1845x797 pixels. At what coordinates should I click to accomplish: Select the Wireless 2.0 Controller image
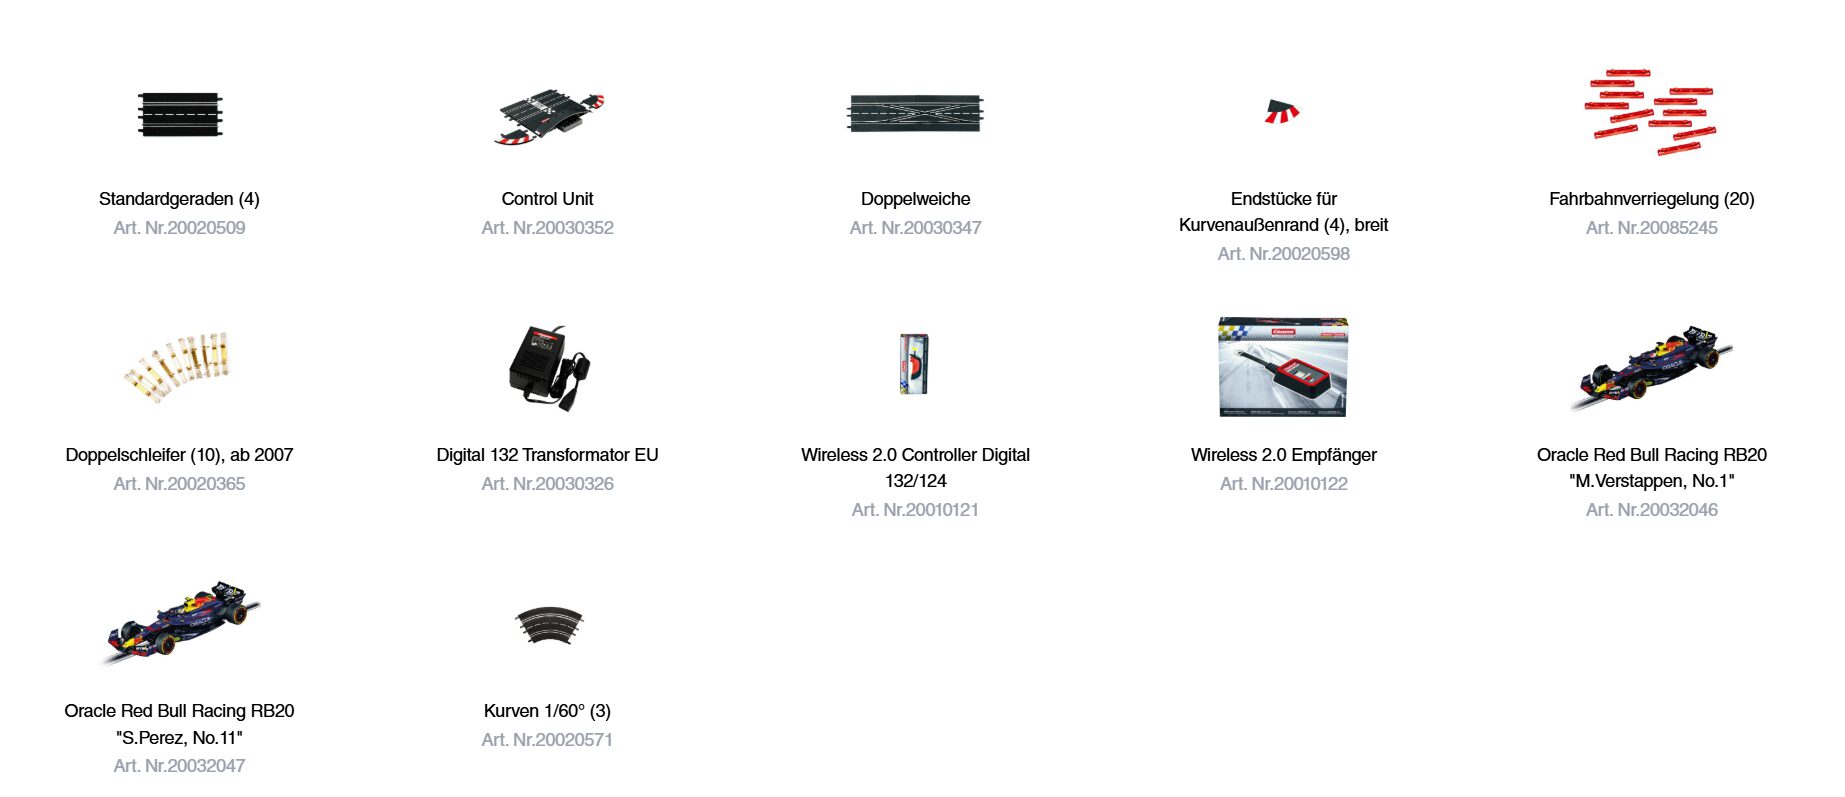coord(914,364)
